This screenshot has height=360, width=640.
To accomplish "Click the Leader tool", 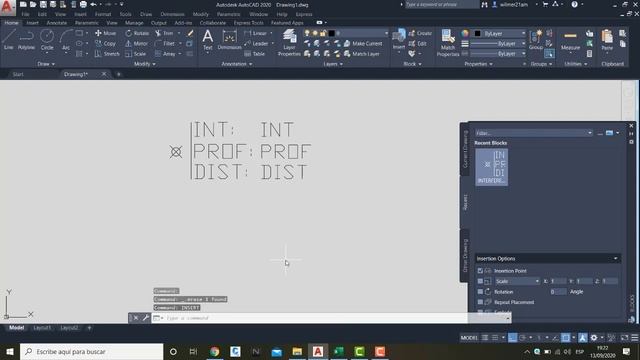I will coord(256,43).
